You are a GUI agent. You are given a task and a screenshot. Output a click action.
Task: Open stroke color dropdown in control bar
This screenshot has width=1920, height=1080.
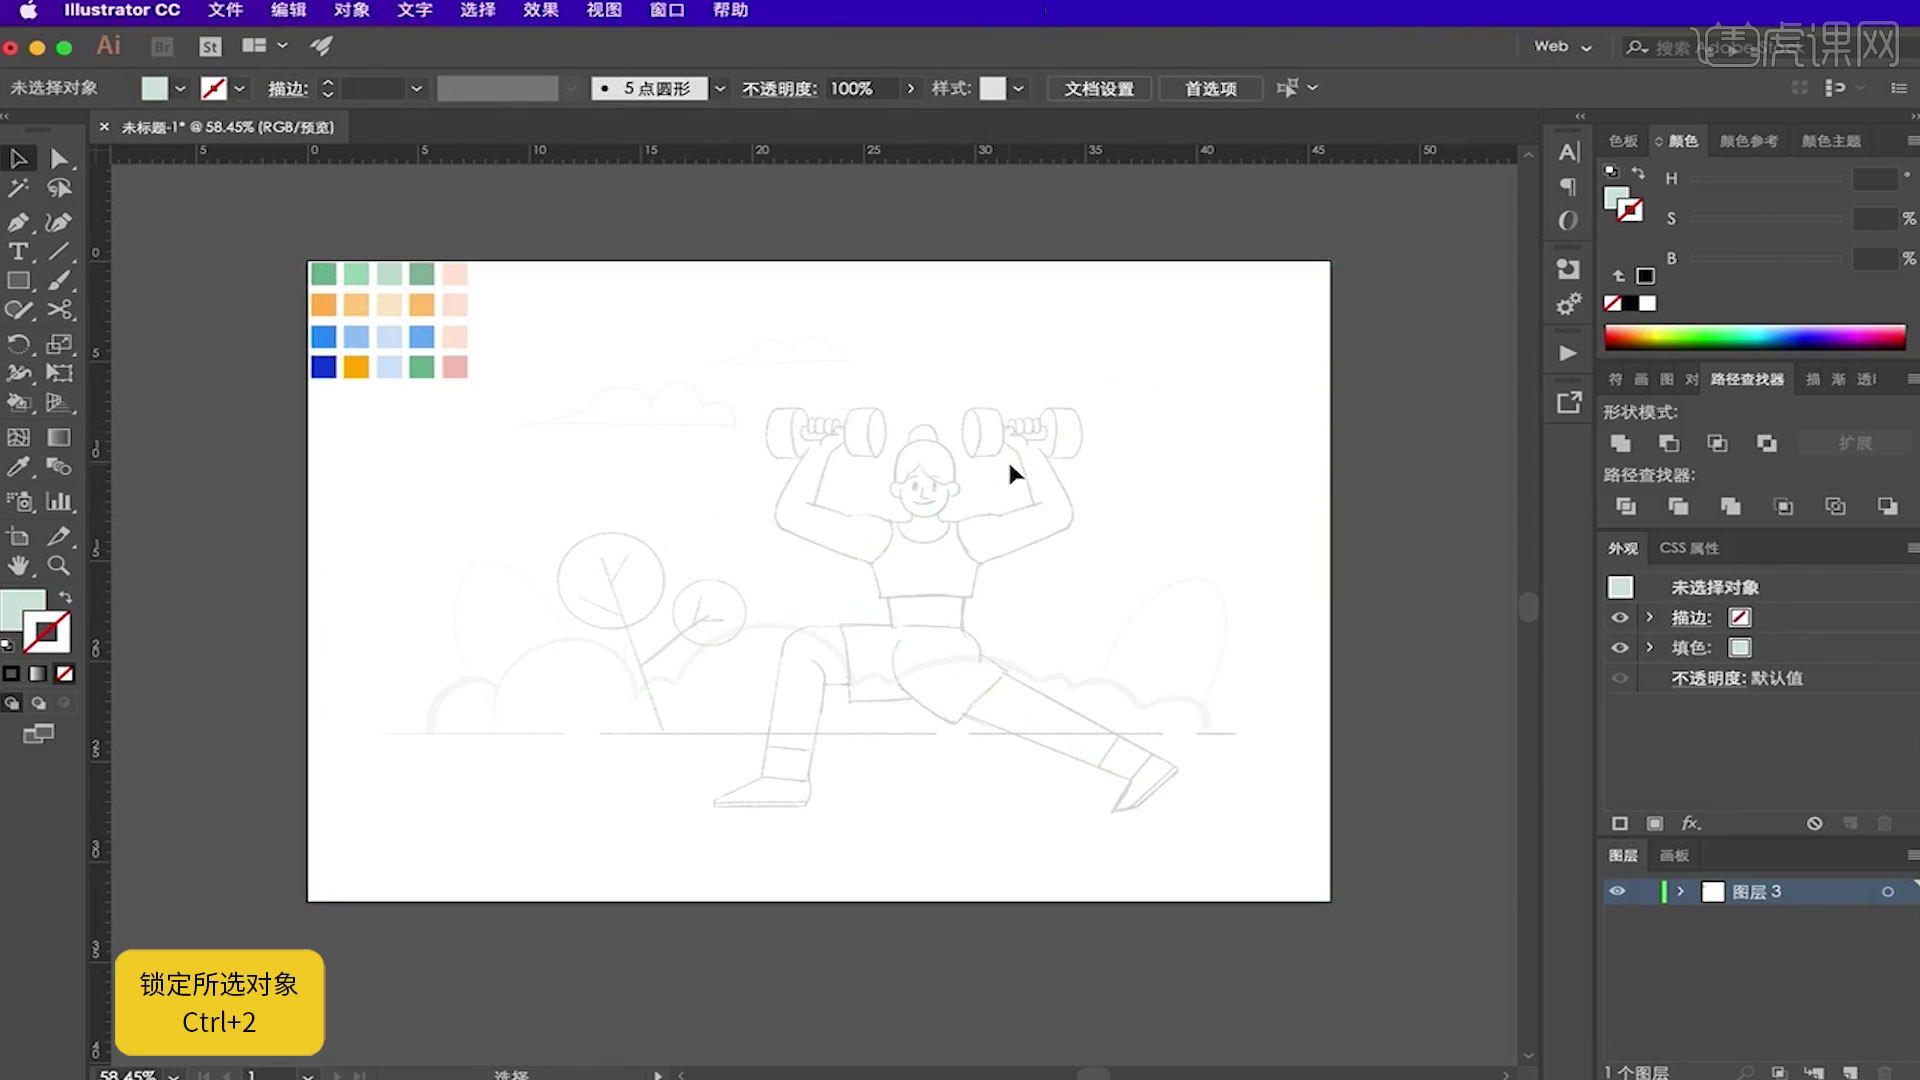[240, 88]
